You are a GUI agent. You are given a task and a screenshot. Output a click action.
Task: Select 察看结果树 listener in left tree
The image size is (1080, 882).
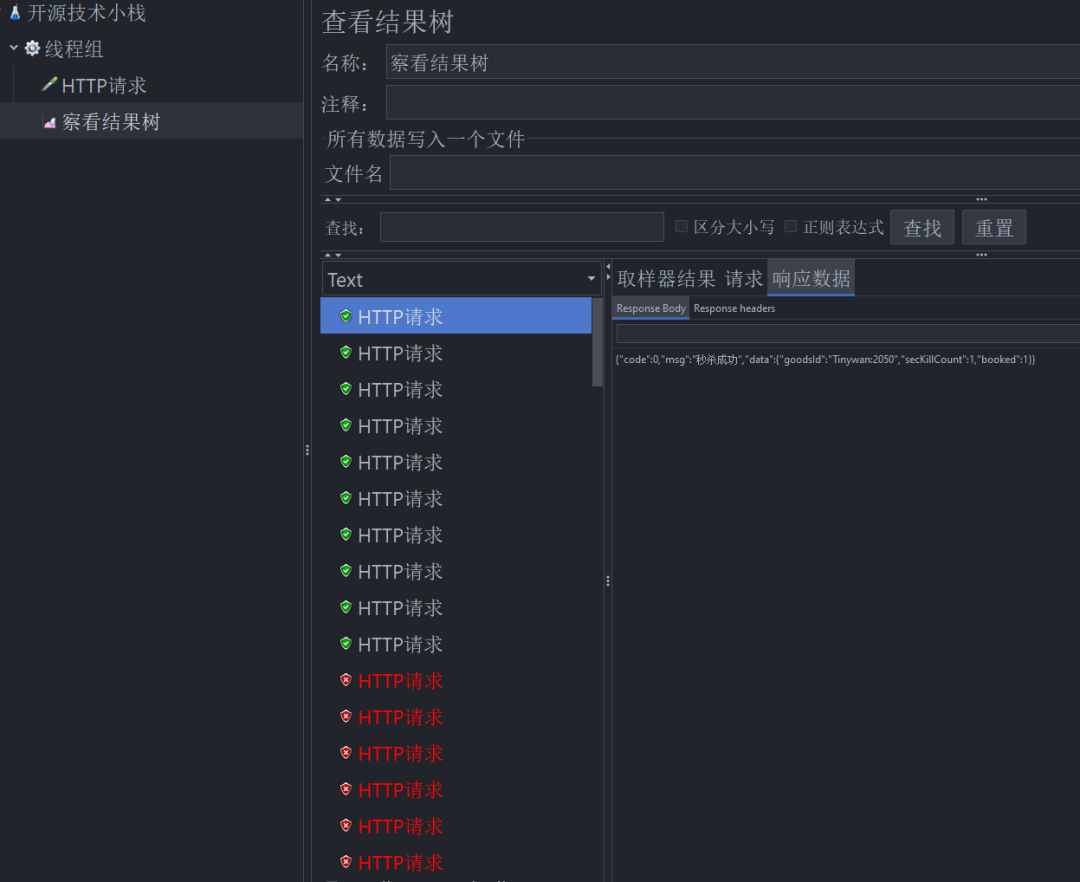[111, 122]
